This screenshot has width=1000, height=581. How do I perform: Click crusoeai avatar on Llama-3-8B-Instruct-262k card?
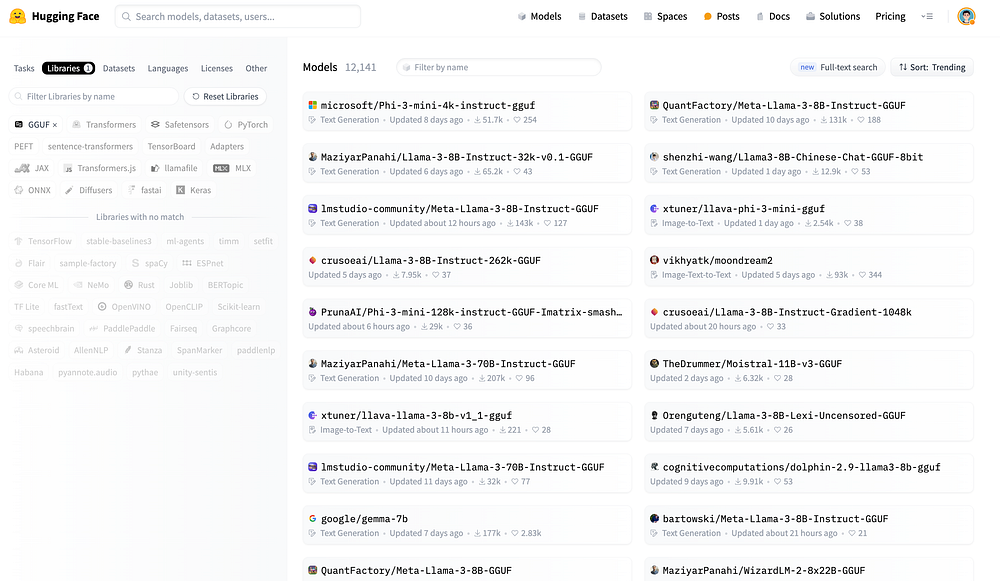tap(312, 260)
